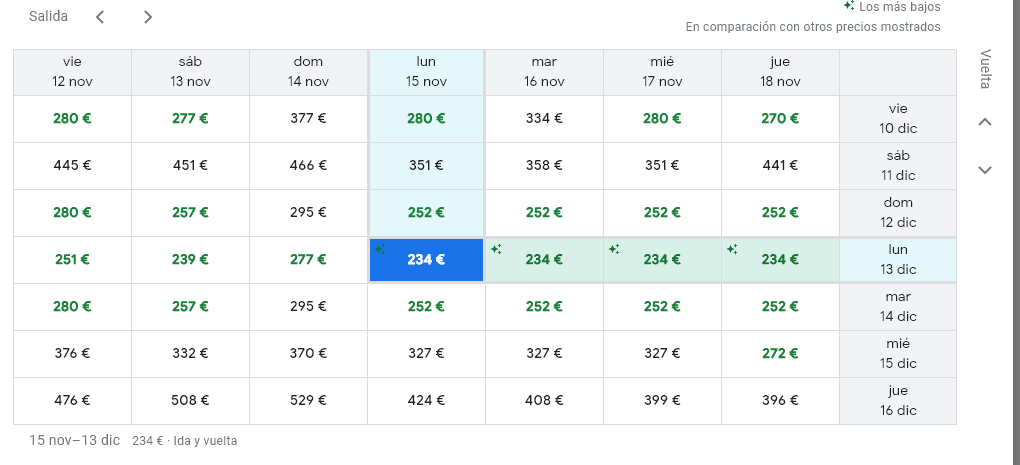This screenshot has width=1020, height=465.
Task: Select the 476 € price
Action: 72,401
